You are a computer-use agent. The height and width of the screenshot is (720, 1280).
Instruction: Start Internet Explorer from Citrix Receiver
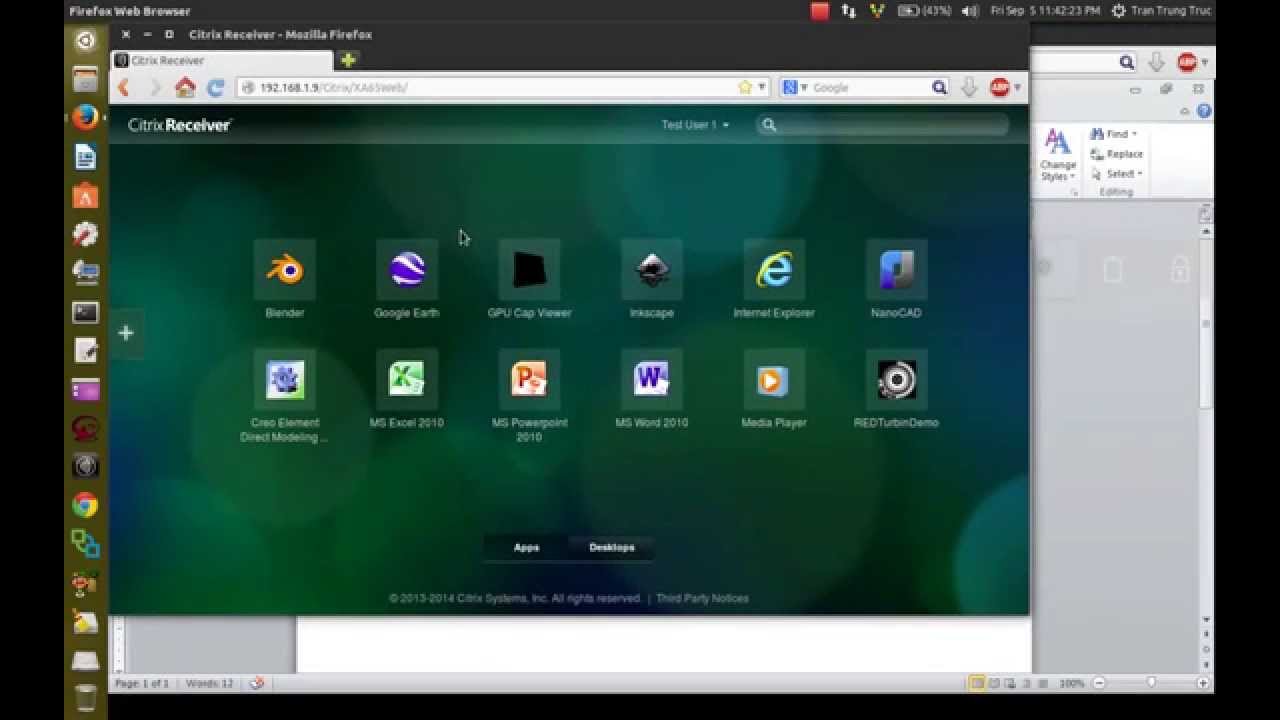(x=774, y=270)
